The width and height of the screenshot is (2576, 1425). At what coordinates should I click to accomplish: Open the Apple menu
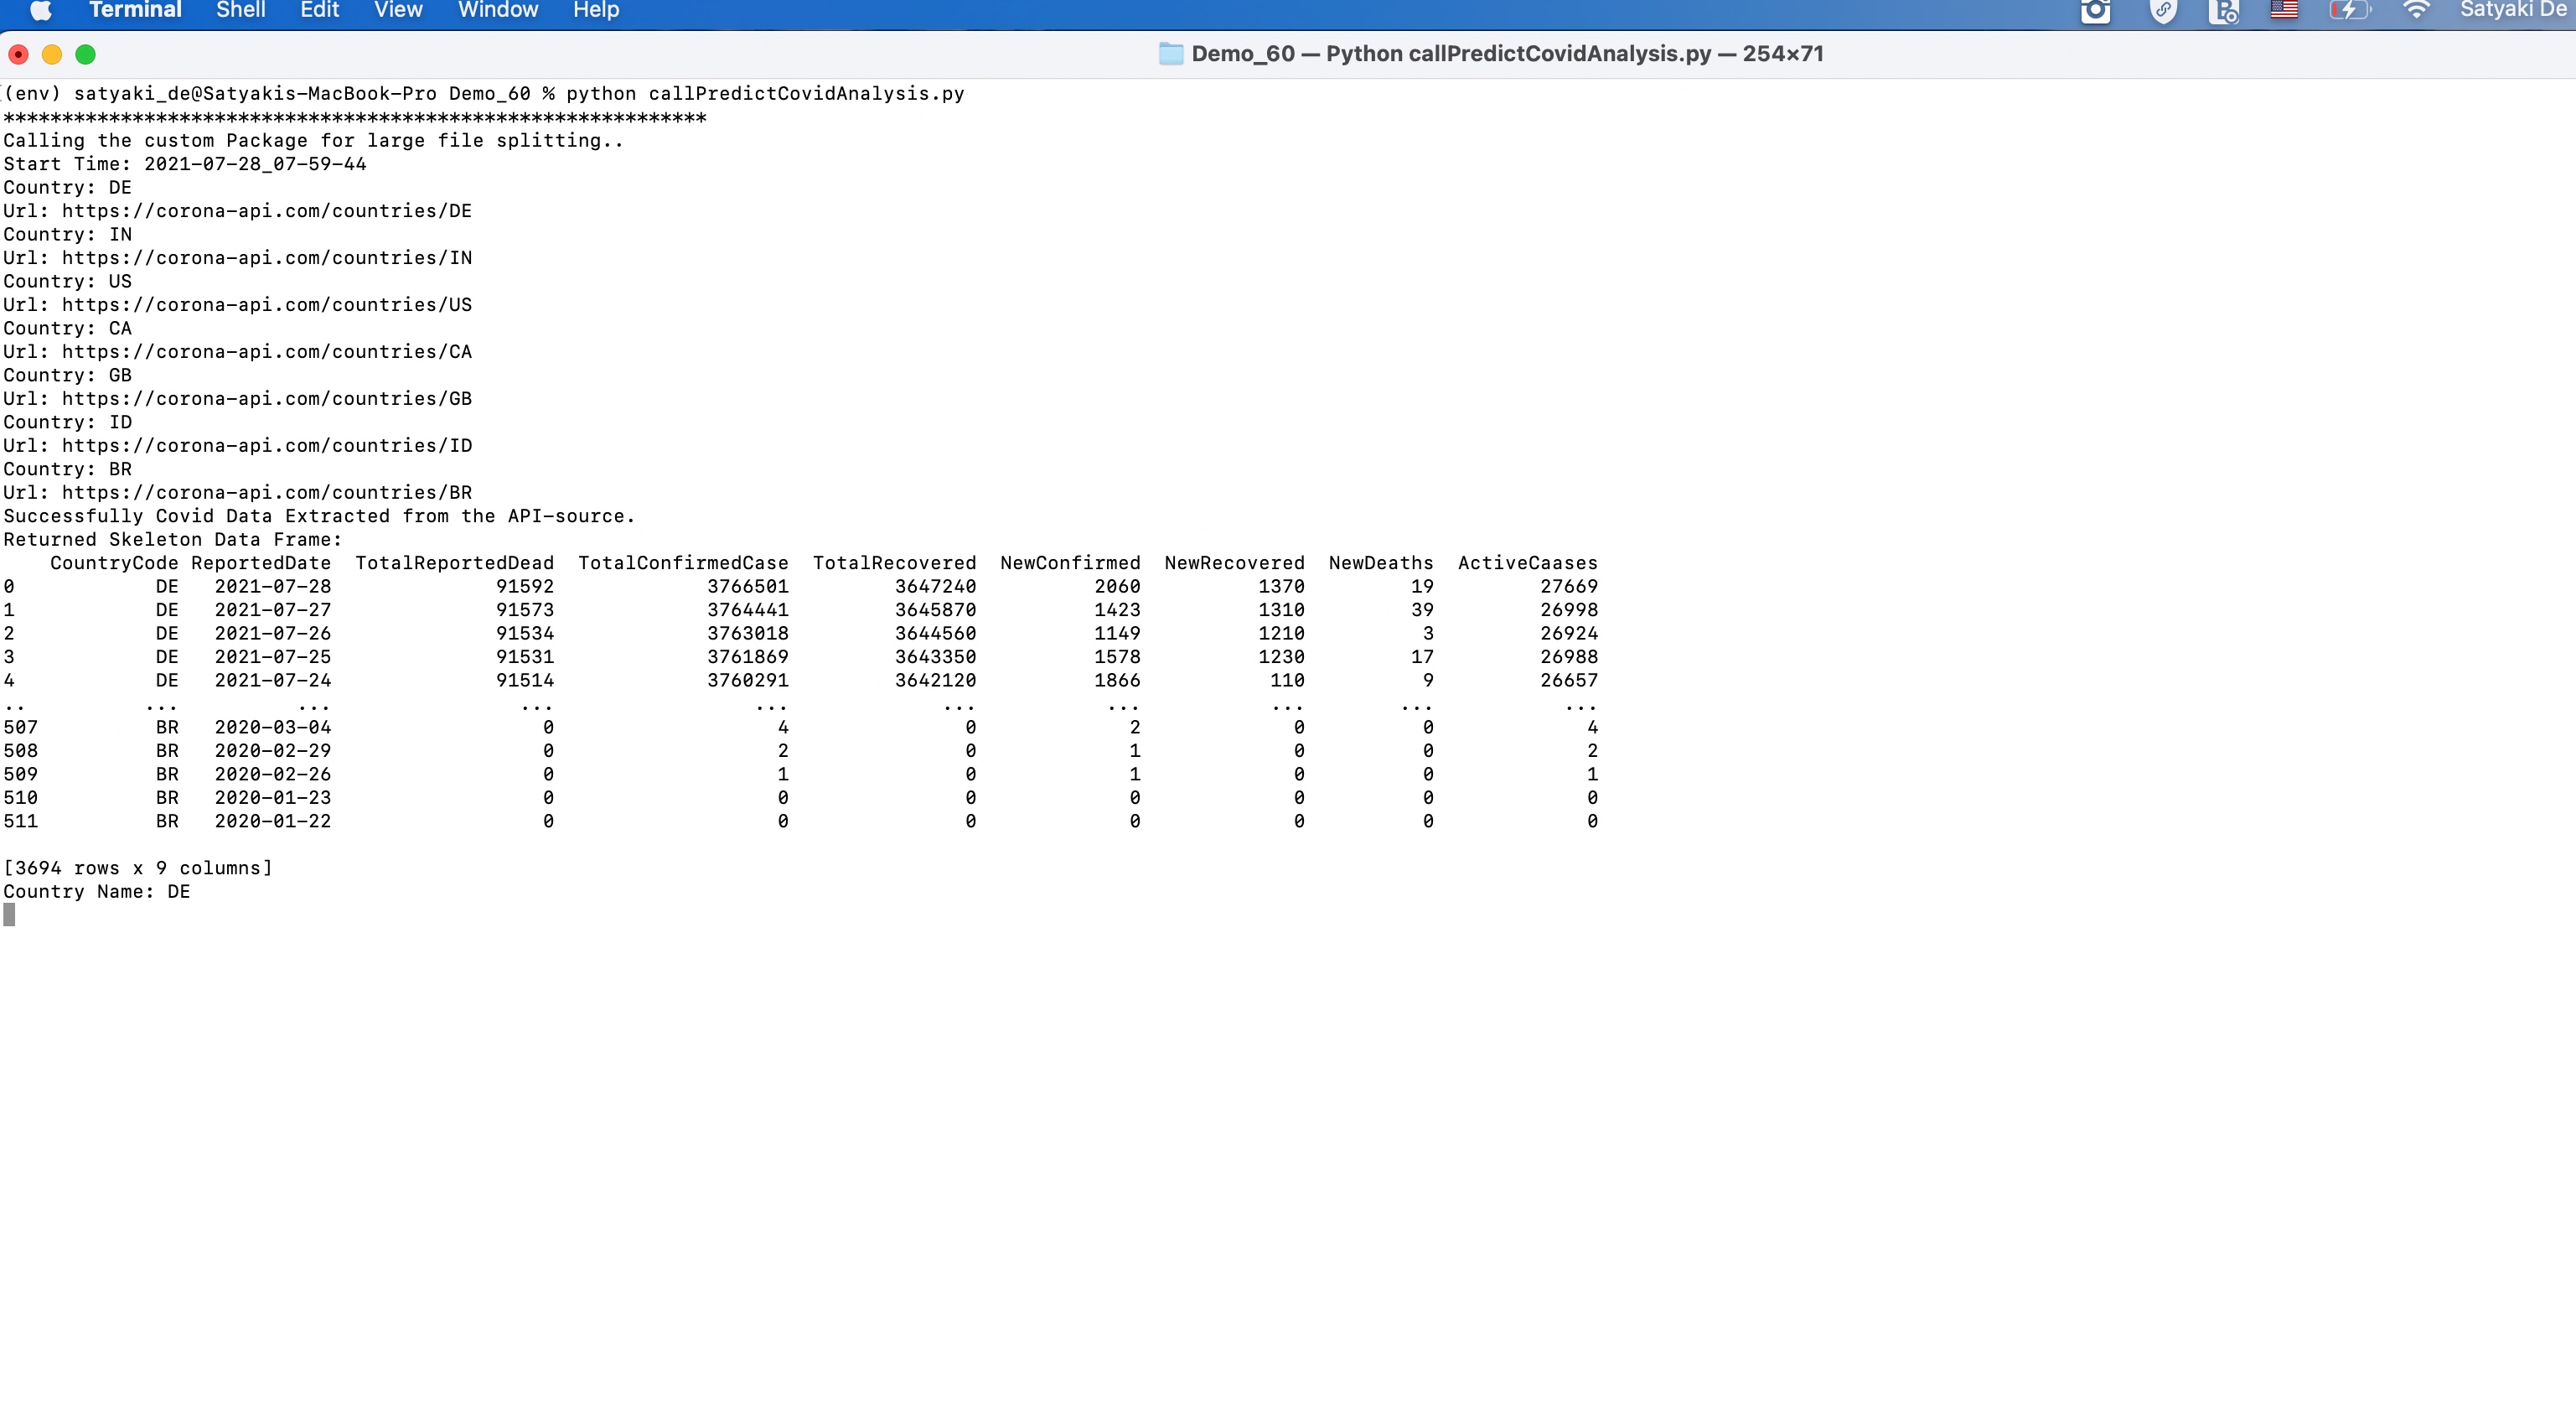(x=40, y=10)
